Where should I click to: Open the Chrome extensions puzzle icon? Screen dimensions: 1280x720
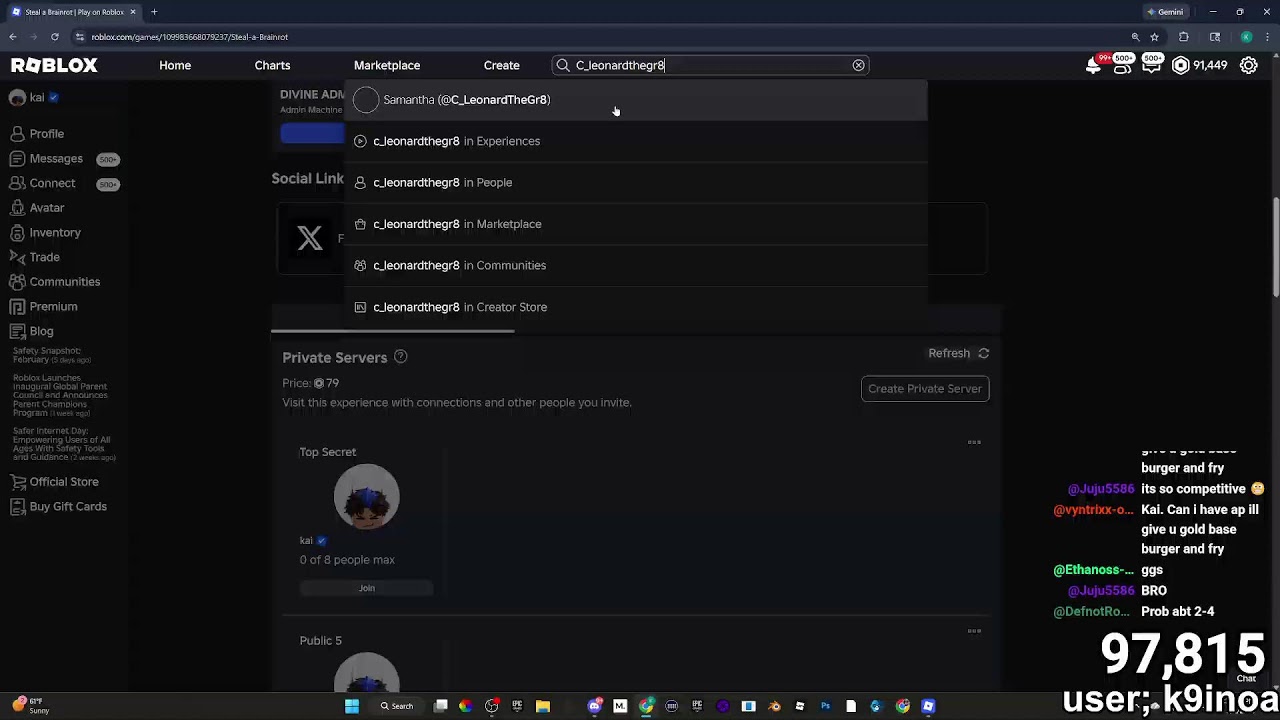point(1184,37)
